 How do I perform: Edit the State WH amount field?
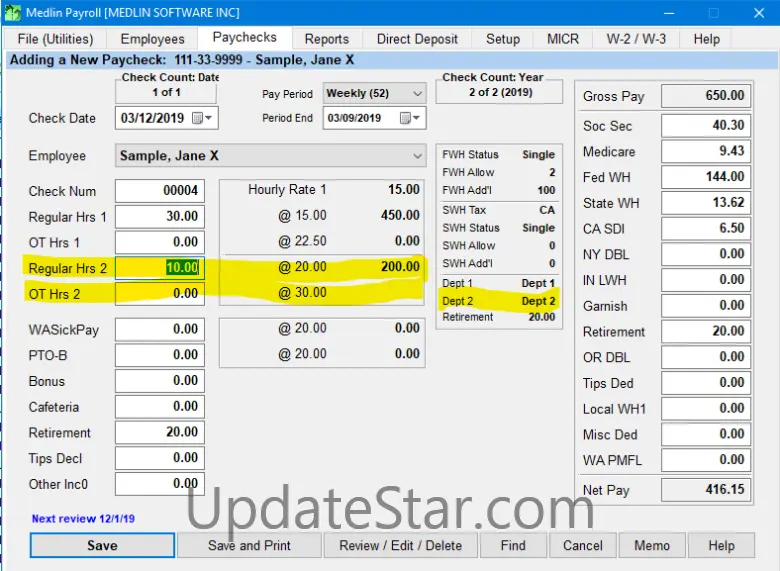click(x=705, y=202)
